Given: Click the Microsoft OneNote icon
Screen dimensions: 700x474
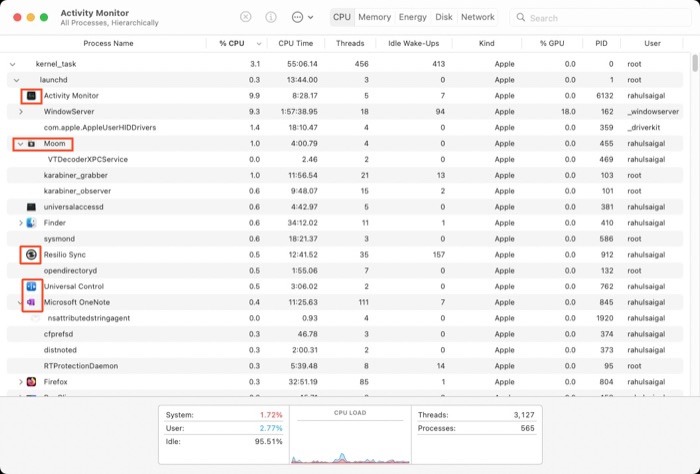Looking at the screenshot, I should coord(31,302).
